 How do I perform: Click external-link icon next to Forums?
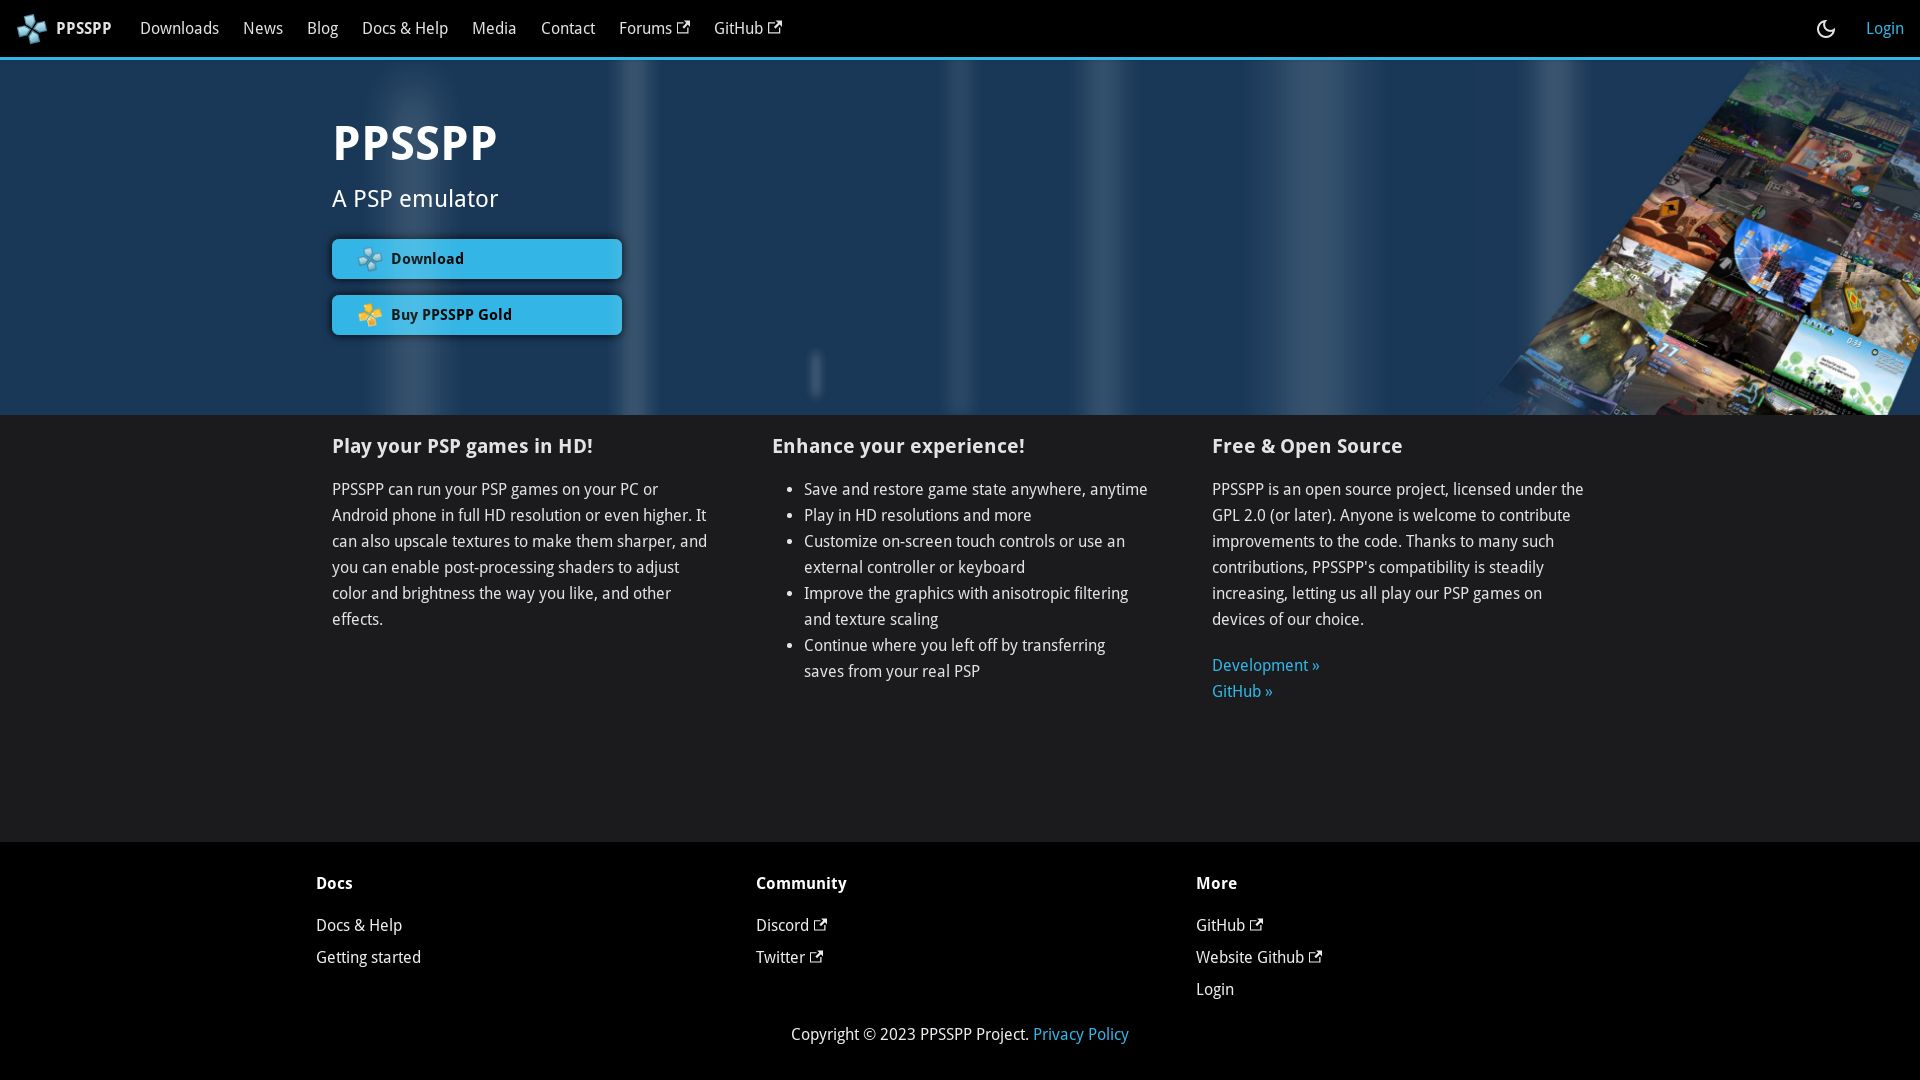[683, 28]
